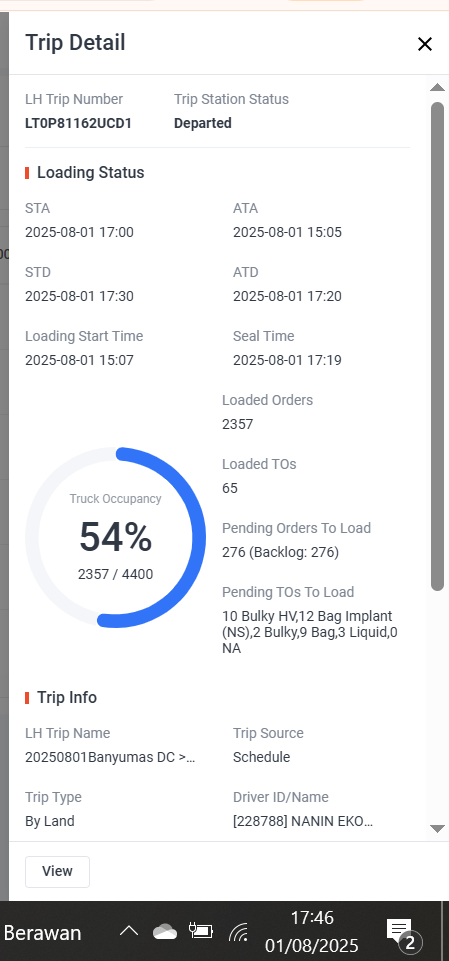Show hidden system tray icons

pos(129,932)
